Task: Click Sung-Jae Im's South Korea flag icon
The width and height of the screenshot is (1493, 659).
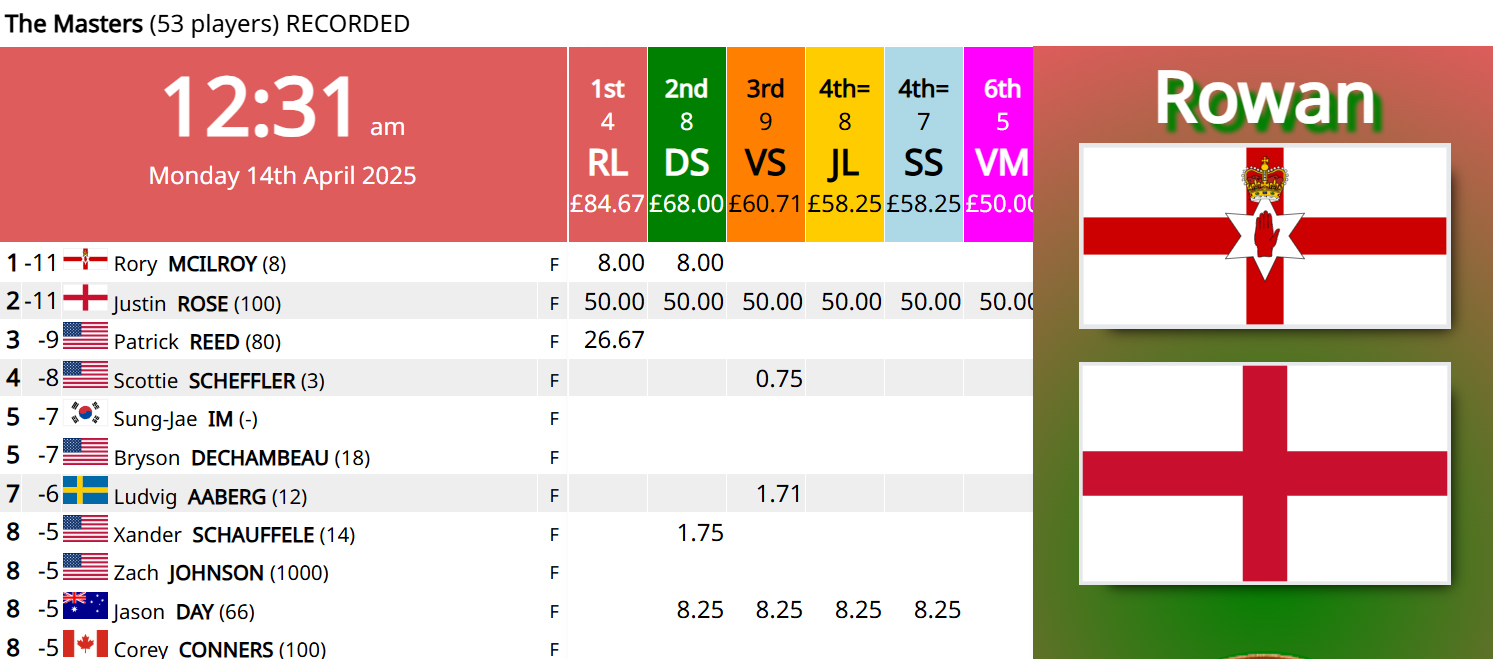Action: (x=85, y=415)
